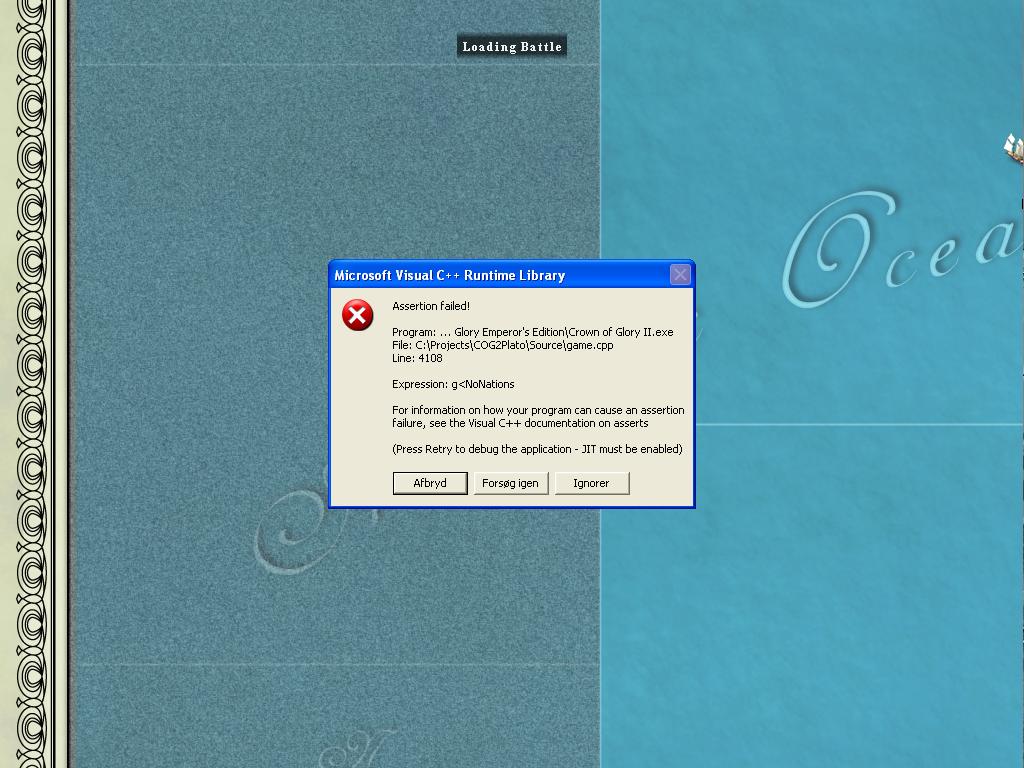1024x768 pixels.
Task: Click 'Expression: g<NoNations' text
Action: pyautogui.click(x=453, y=384)
